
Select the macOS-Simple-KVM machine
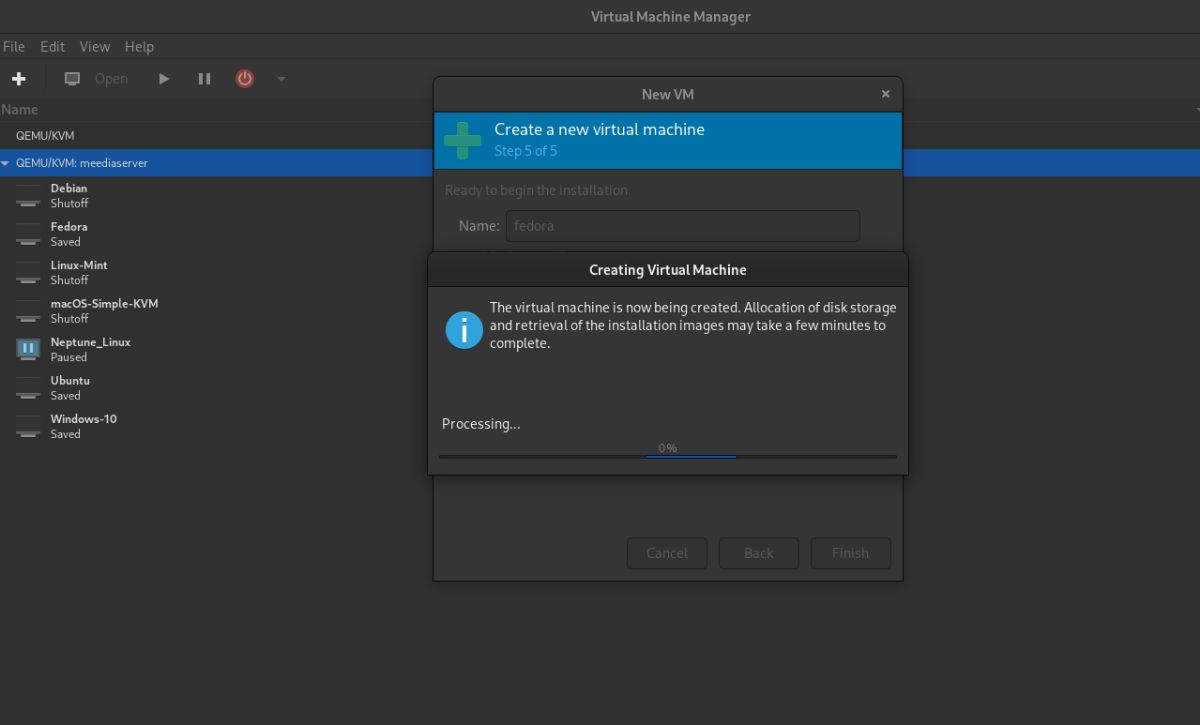(x=105, y=310)
